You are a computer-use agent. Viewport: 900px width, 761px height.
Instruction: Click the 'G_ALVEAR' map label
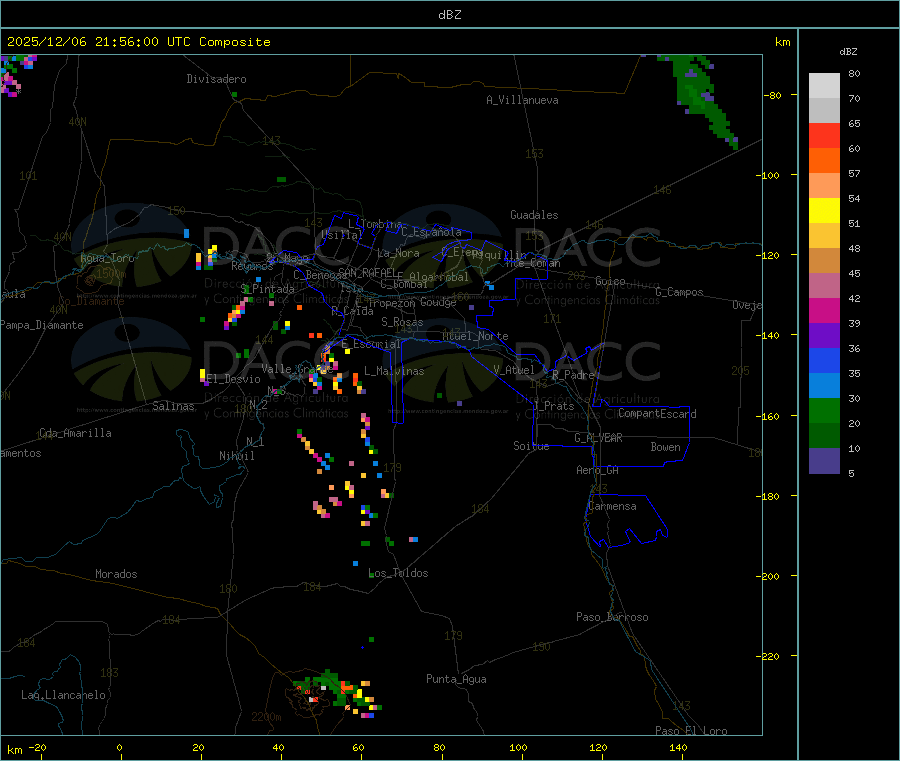[x=598, y=438]
